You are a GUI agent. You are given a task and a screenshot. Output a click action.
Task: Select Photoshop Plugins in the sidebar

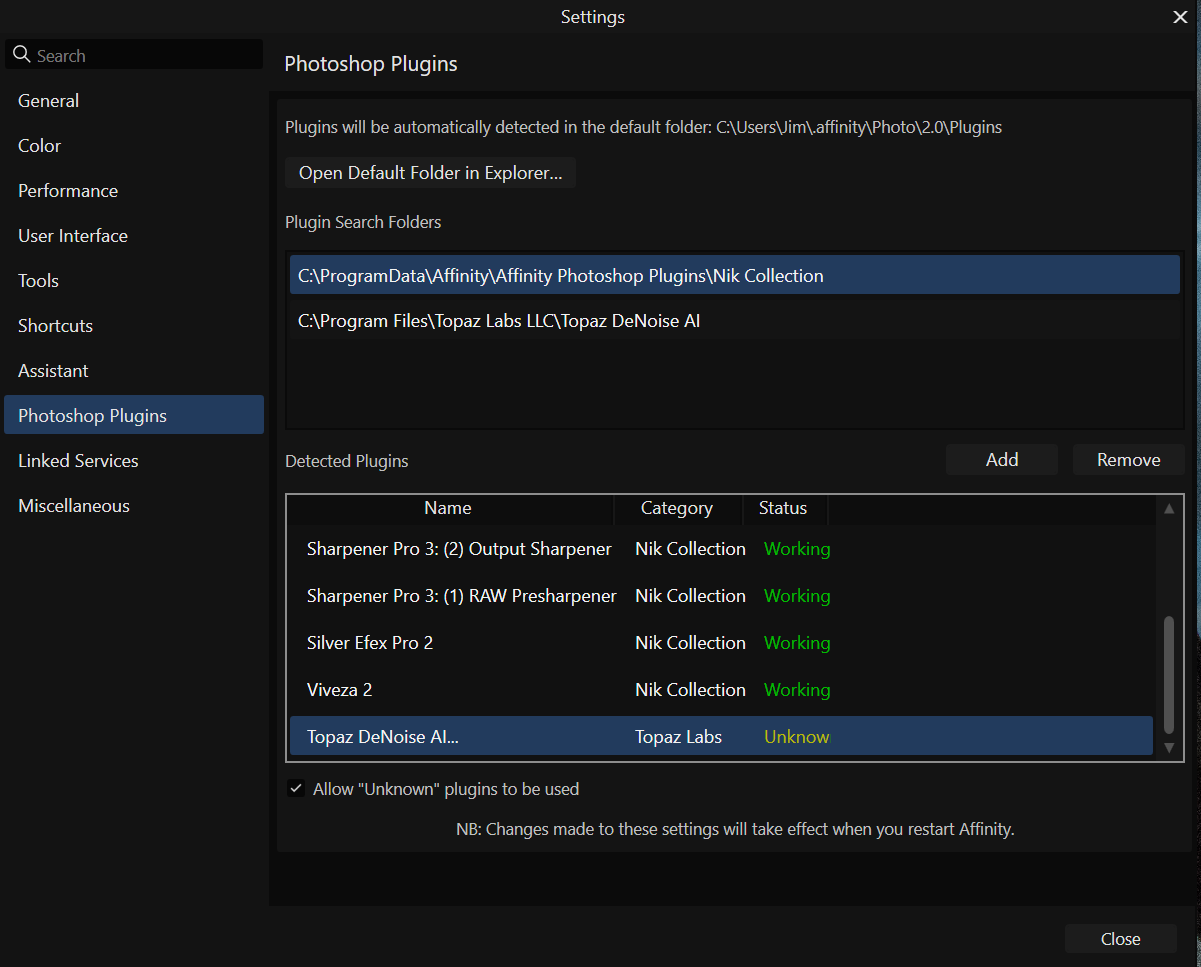click(x=134, y=415)
